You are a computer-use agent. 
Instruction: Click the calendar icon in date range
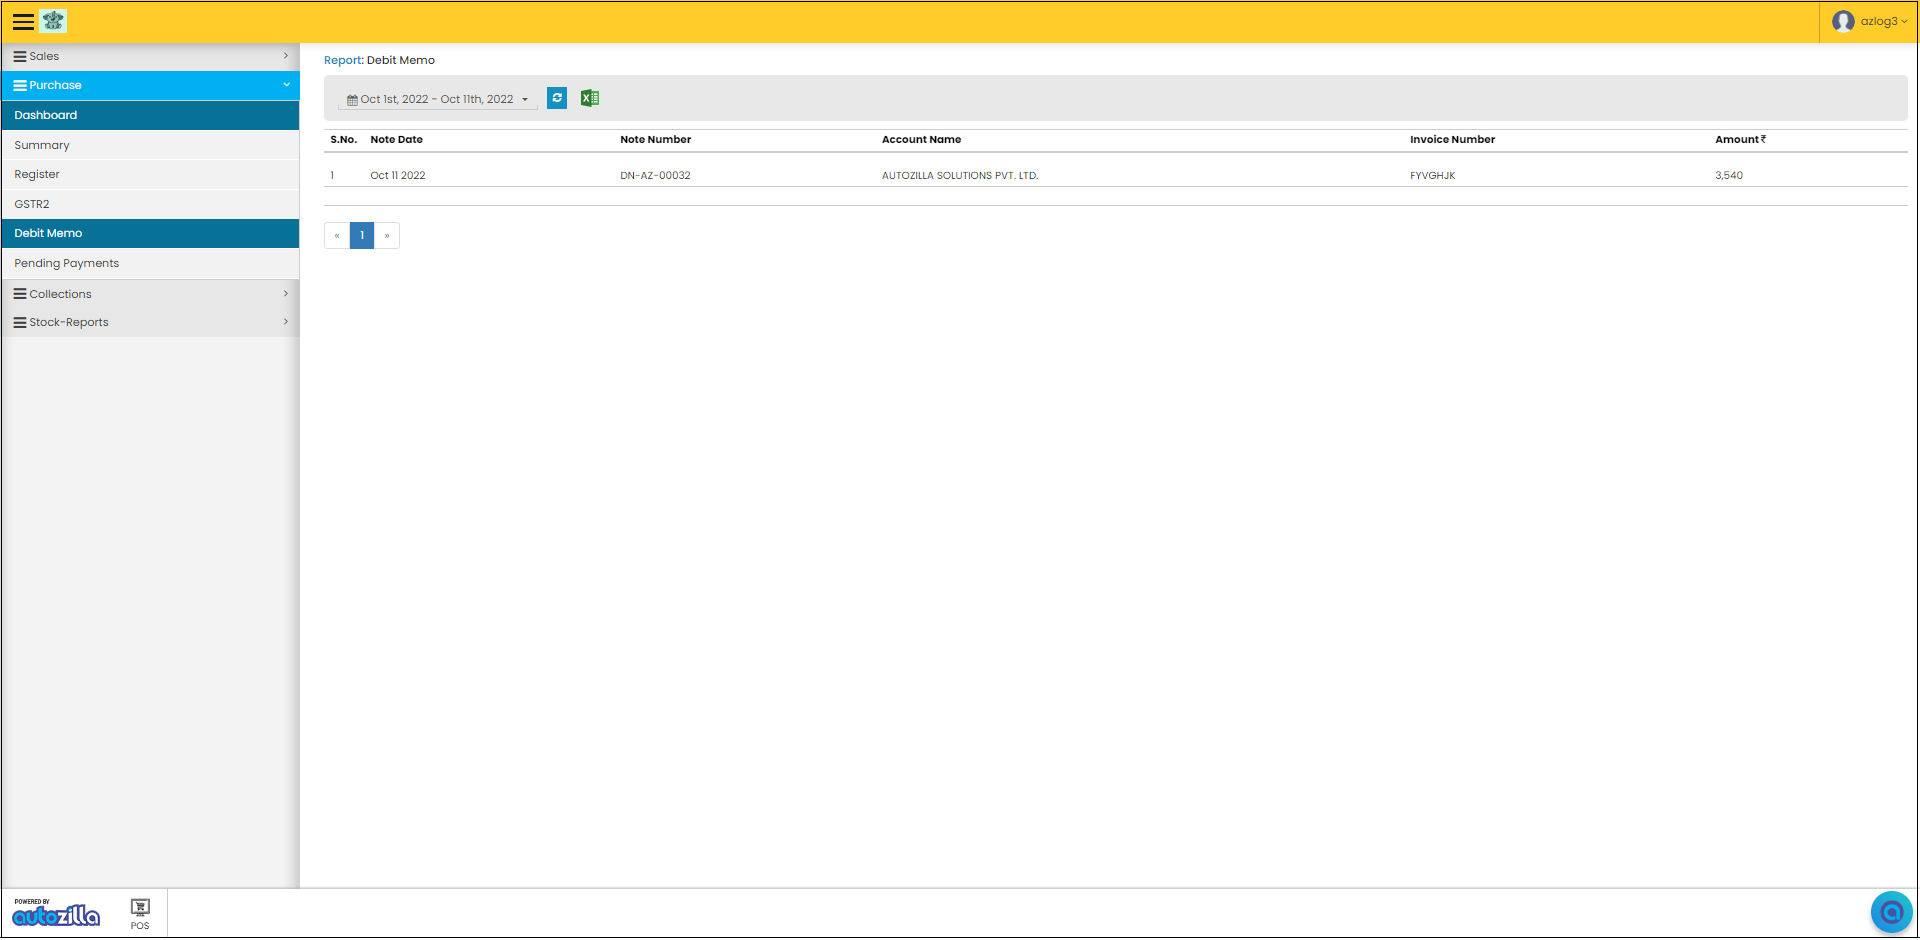tap(352, 100)
